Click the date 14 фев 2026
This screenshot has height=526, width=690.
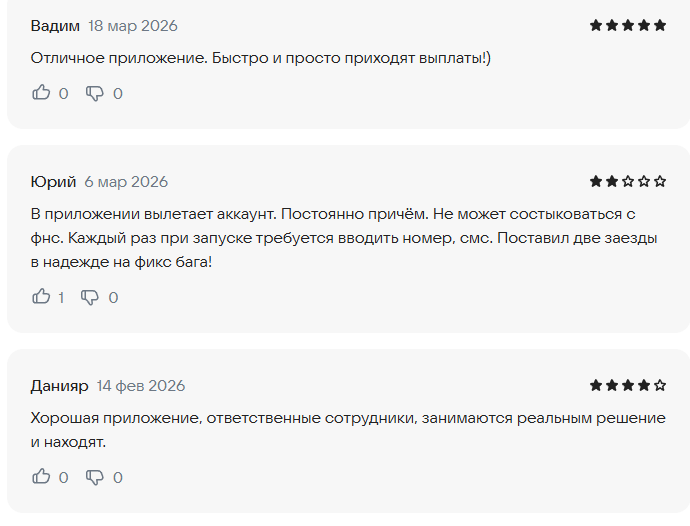[x=141, y=385]
